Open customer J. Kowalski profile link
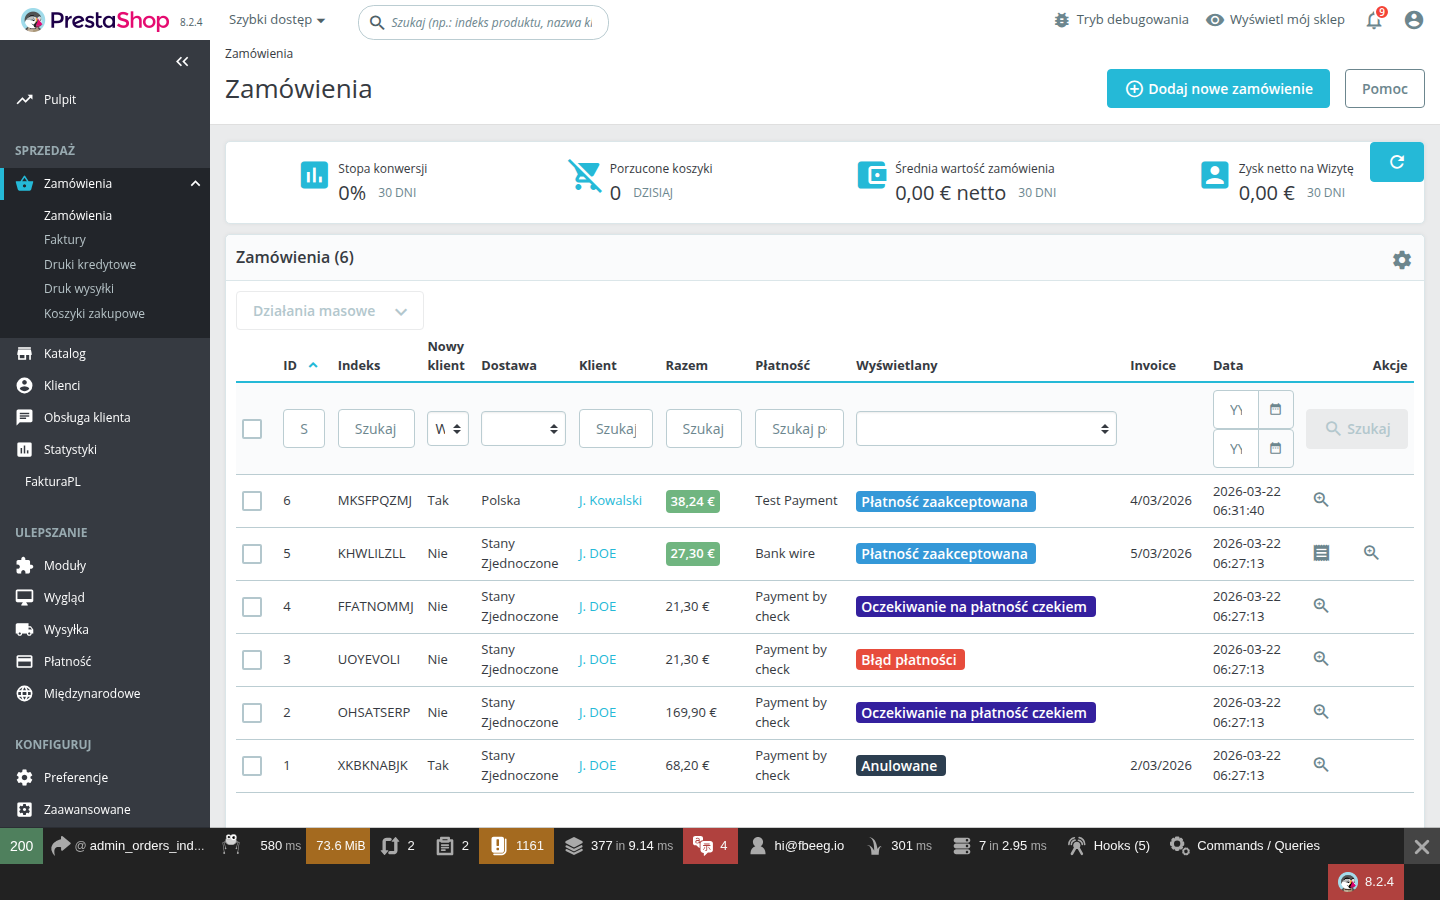The width and height of the screenshot is (1440, 900). pyautogui.click(x=610, y=500)
